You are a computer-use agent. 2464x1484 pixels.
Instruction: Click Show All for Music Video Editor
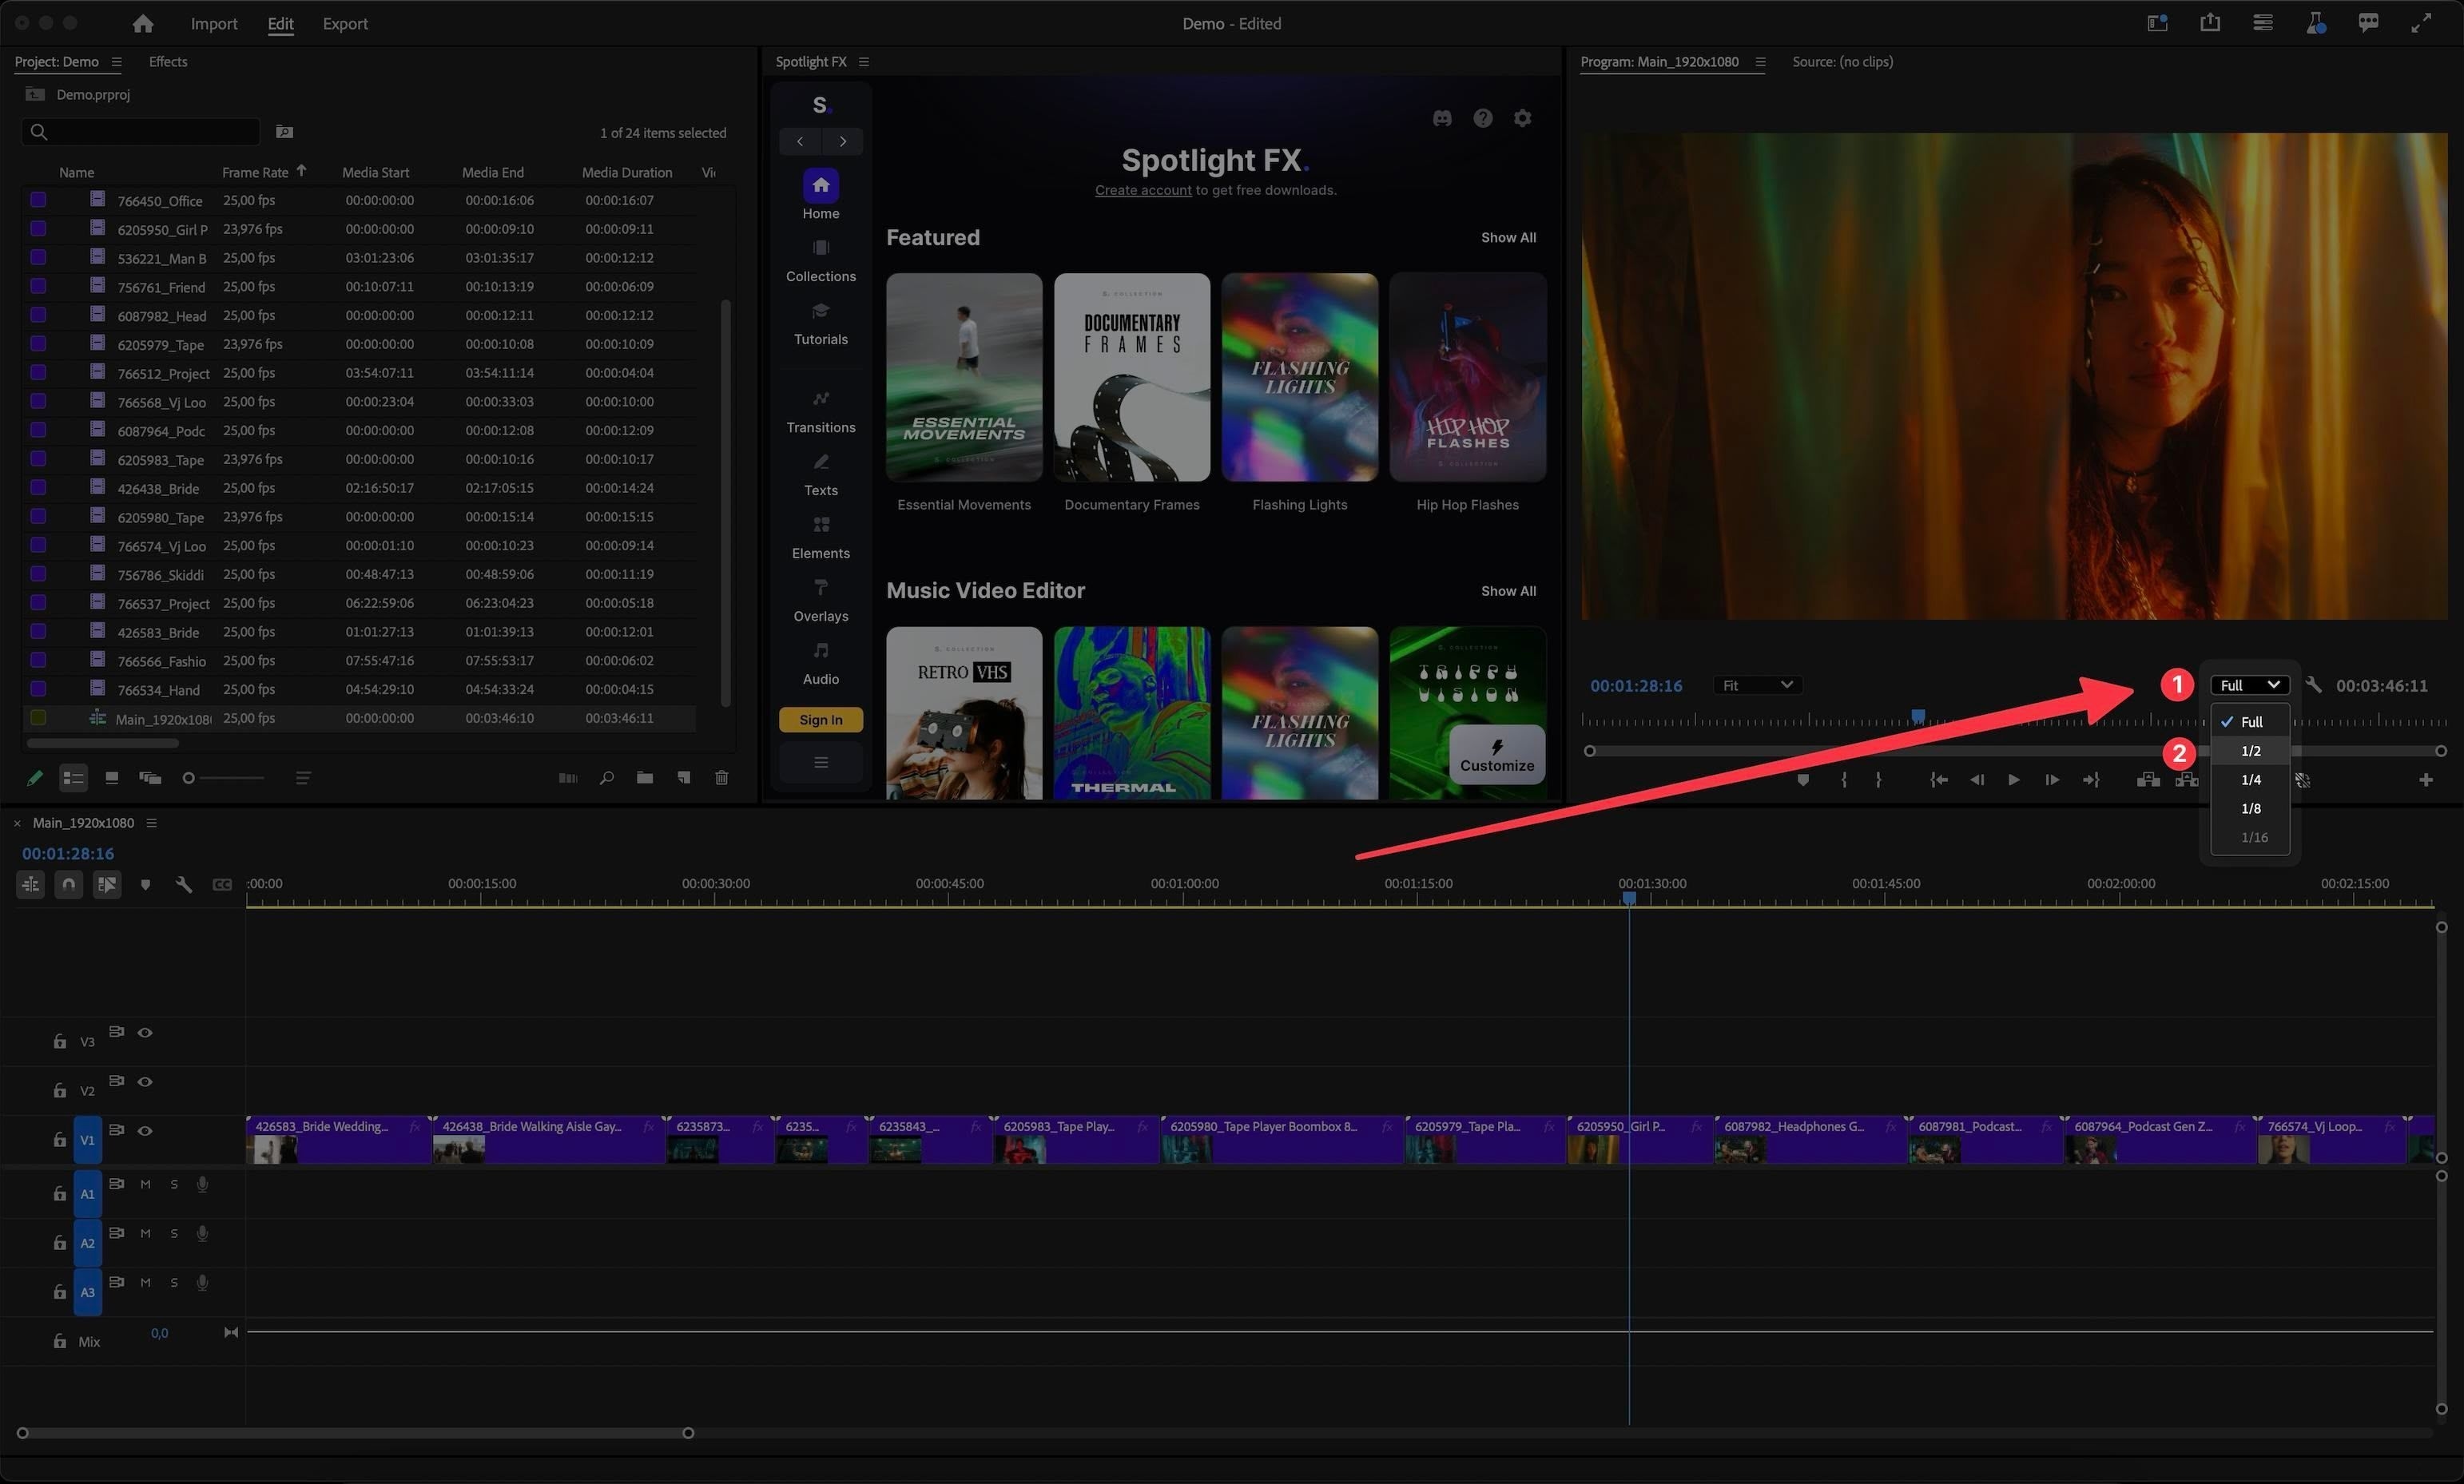pos(1508,591)
